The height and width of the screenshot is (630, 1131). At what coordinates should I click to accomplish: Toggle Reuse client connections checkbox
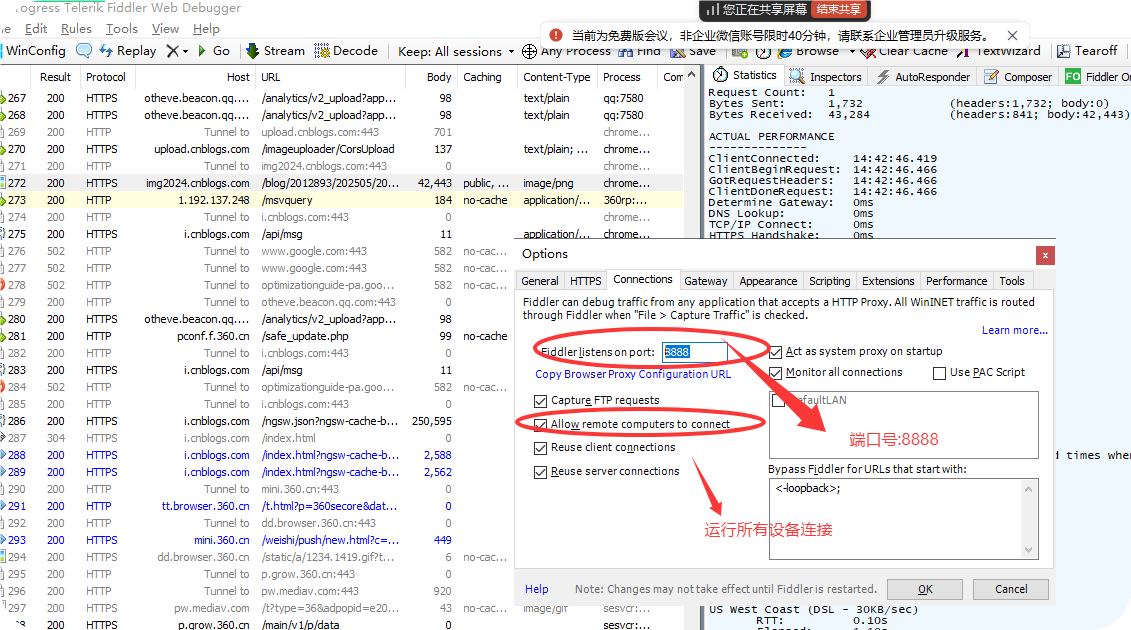pyautogui.click(x=540, y=448)
